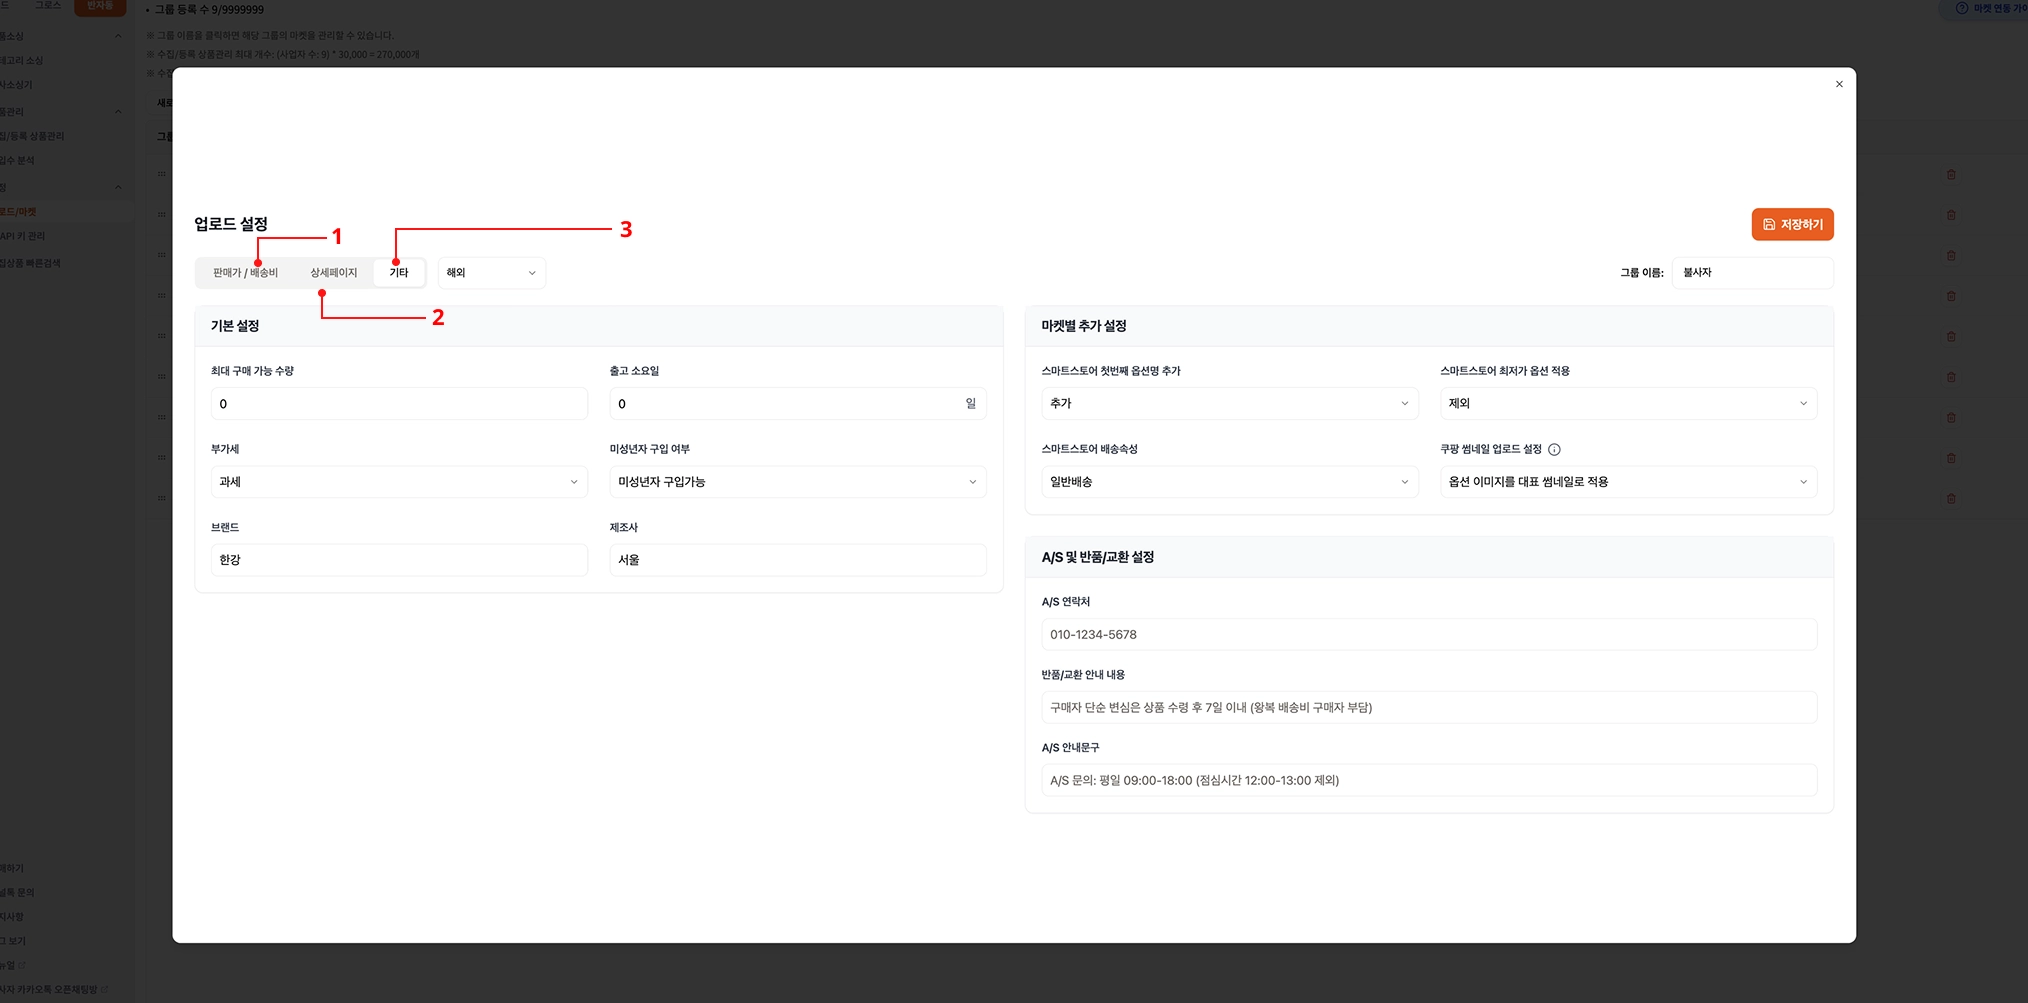The width and height of the screenshot is (2028, 1003).
Task: Expand the 쿠팡 썸네일 업로드 설정 dropdown
Action: pyautogui.click(x=1628, y=482)
